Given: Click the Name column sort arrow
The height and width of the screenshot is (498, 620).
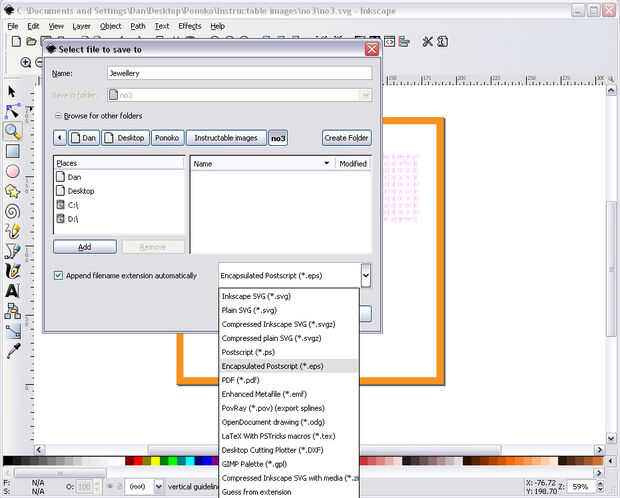Looking at the screenshot, I should tap(327, 163).
